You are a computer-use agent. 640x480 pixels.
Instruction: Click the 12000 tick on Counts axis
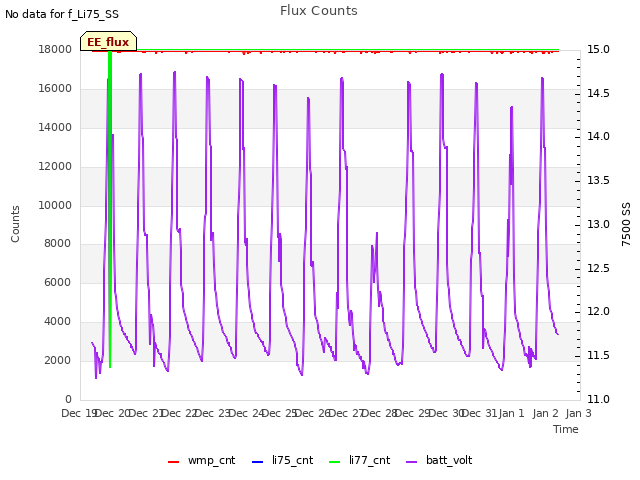click(x=55, y=166)
